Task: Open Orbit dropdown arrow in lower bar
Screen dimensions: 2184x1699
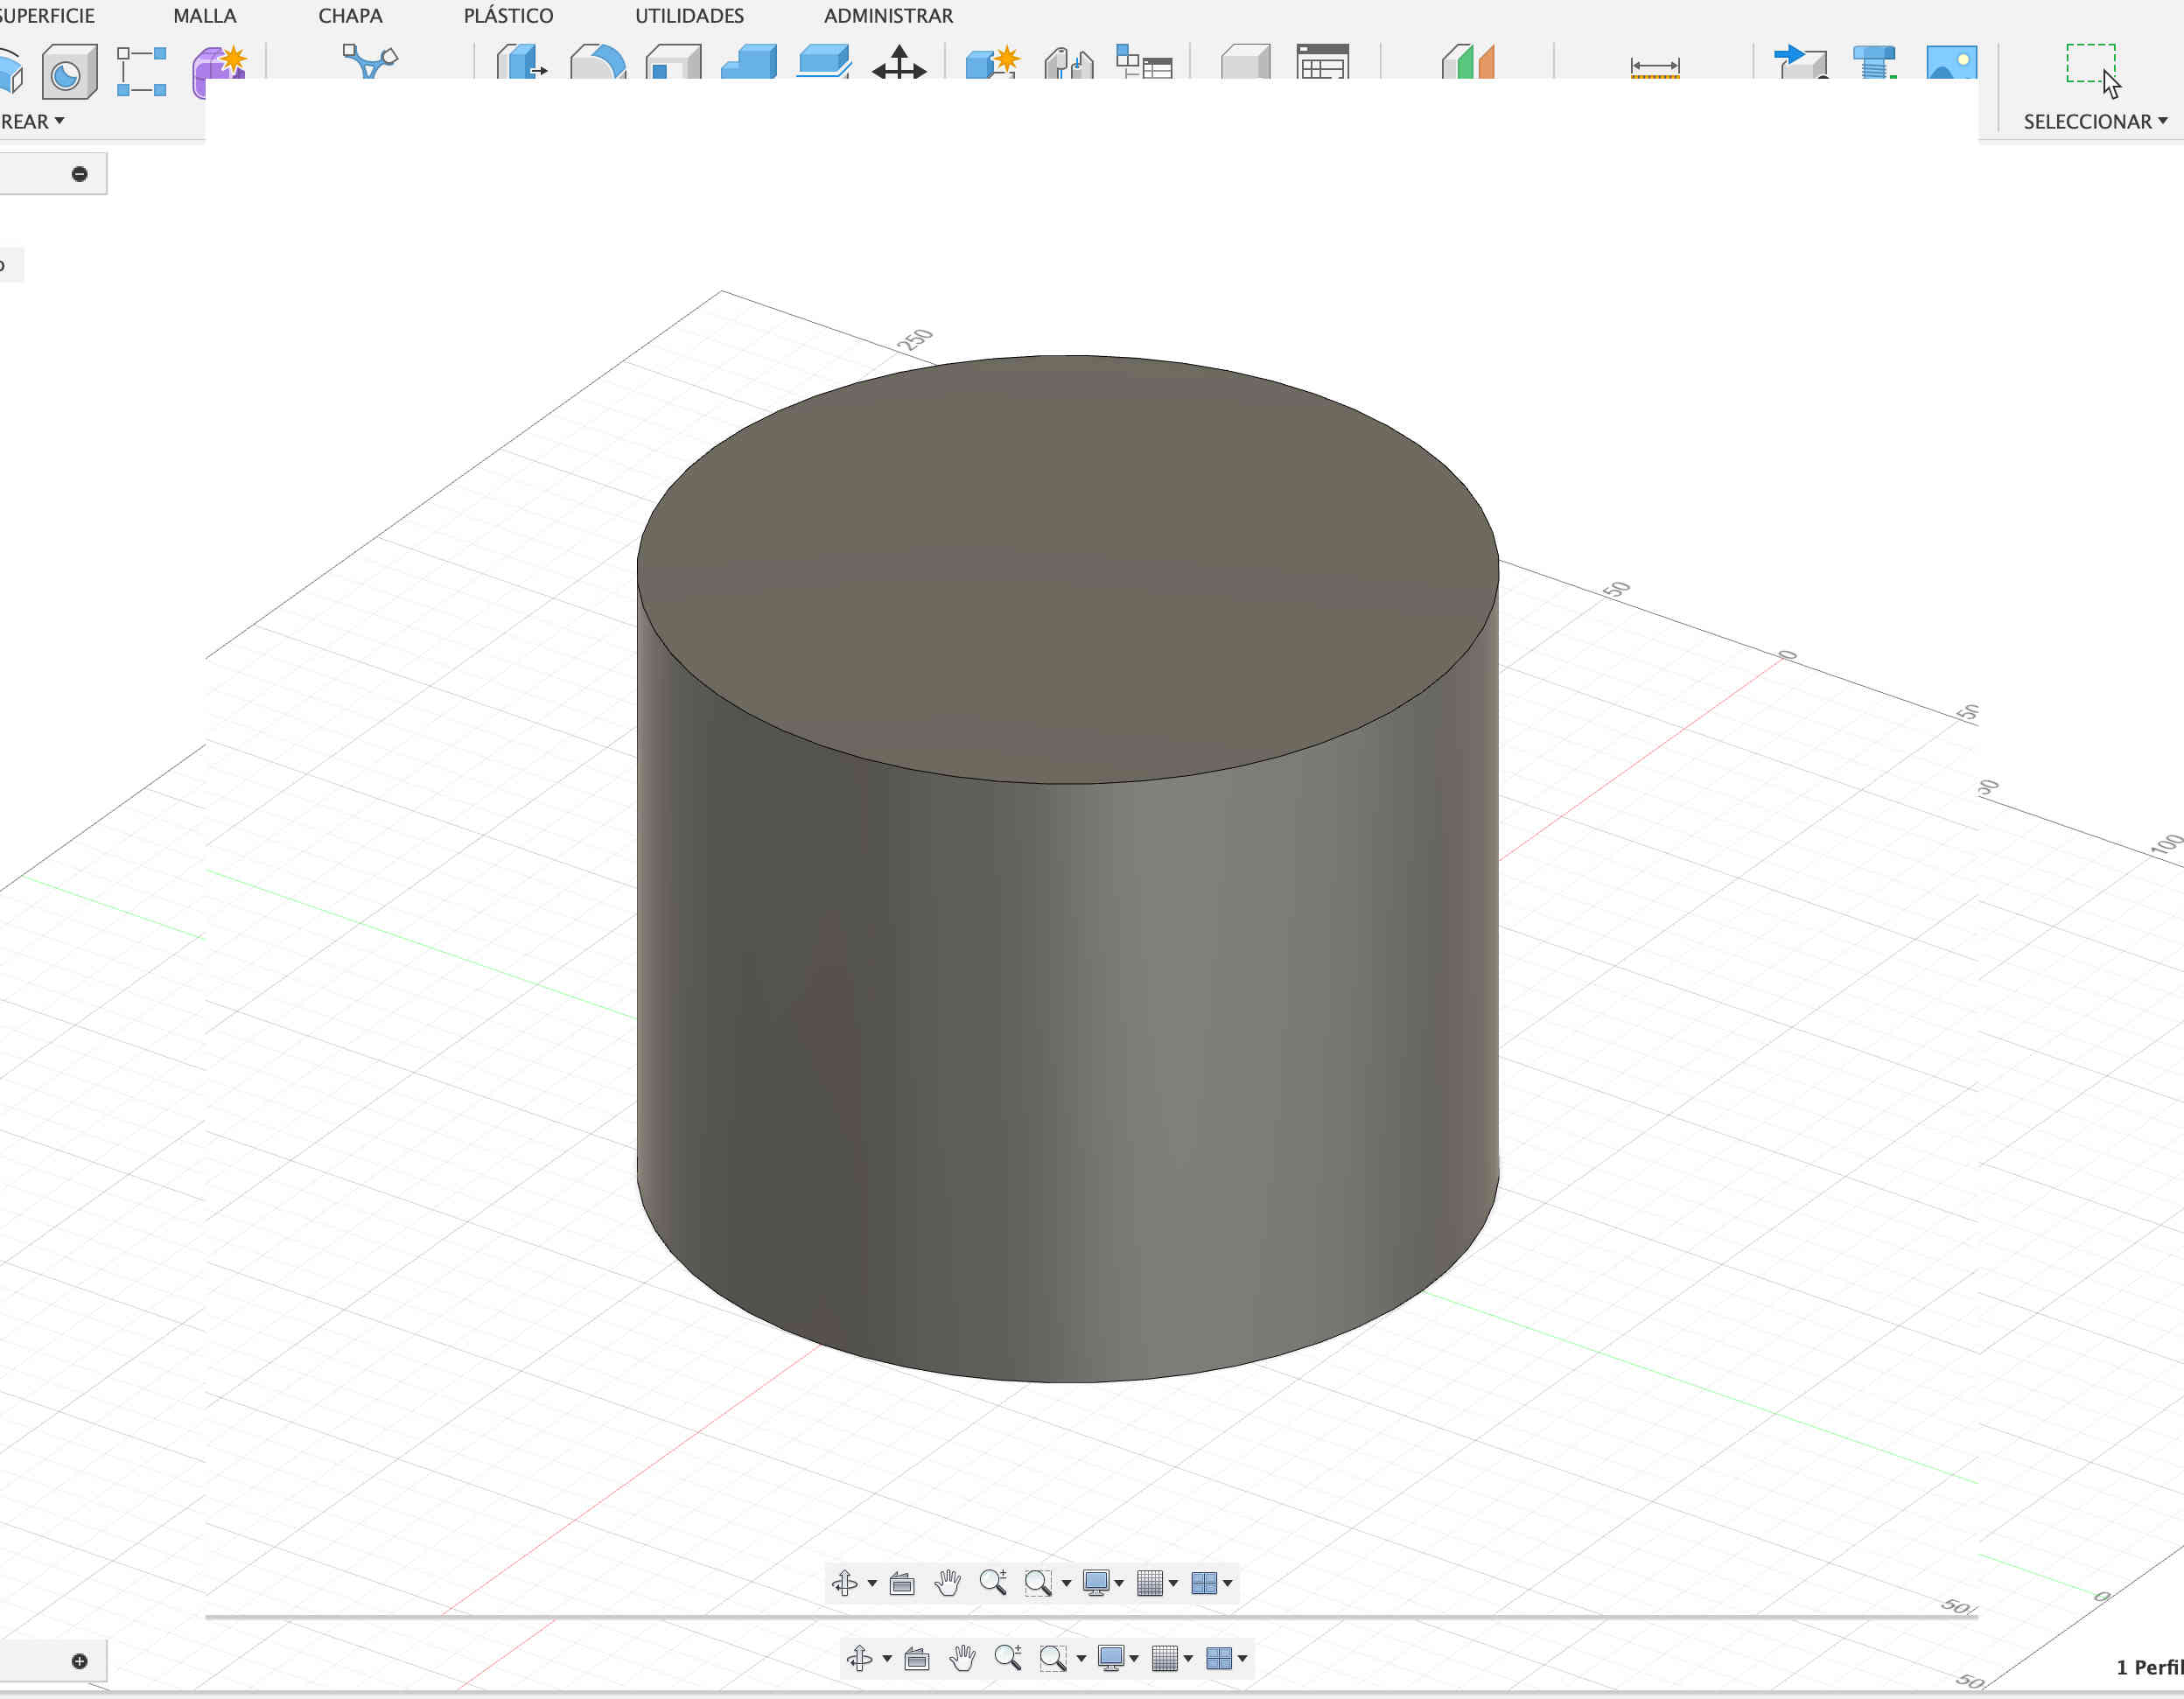Action: click(887, 1659)
